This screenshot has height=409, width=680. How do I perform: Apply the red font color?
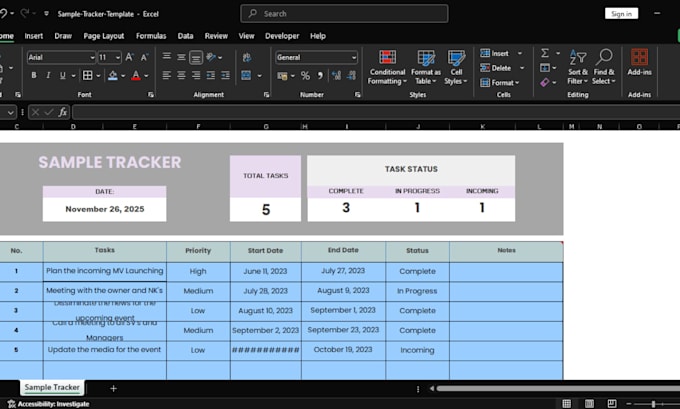click(x=136, y=75)
